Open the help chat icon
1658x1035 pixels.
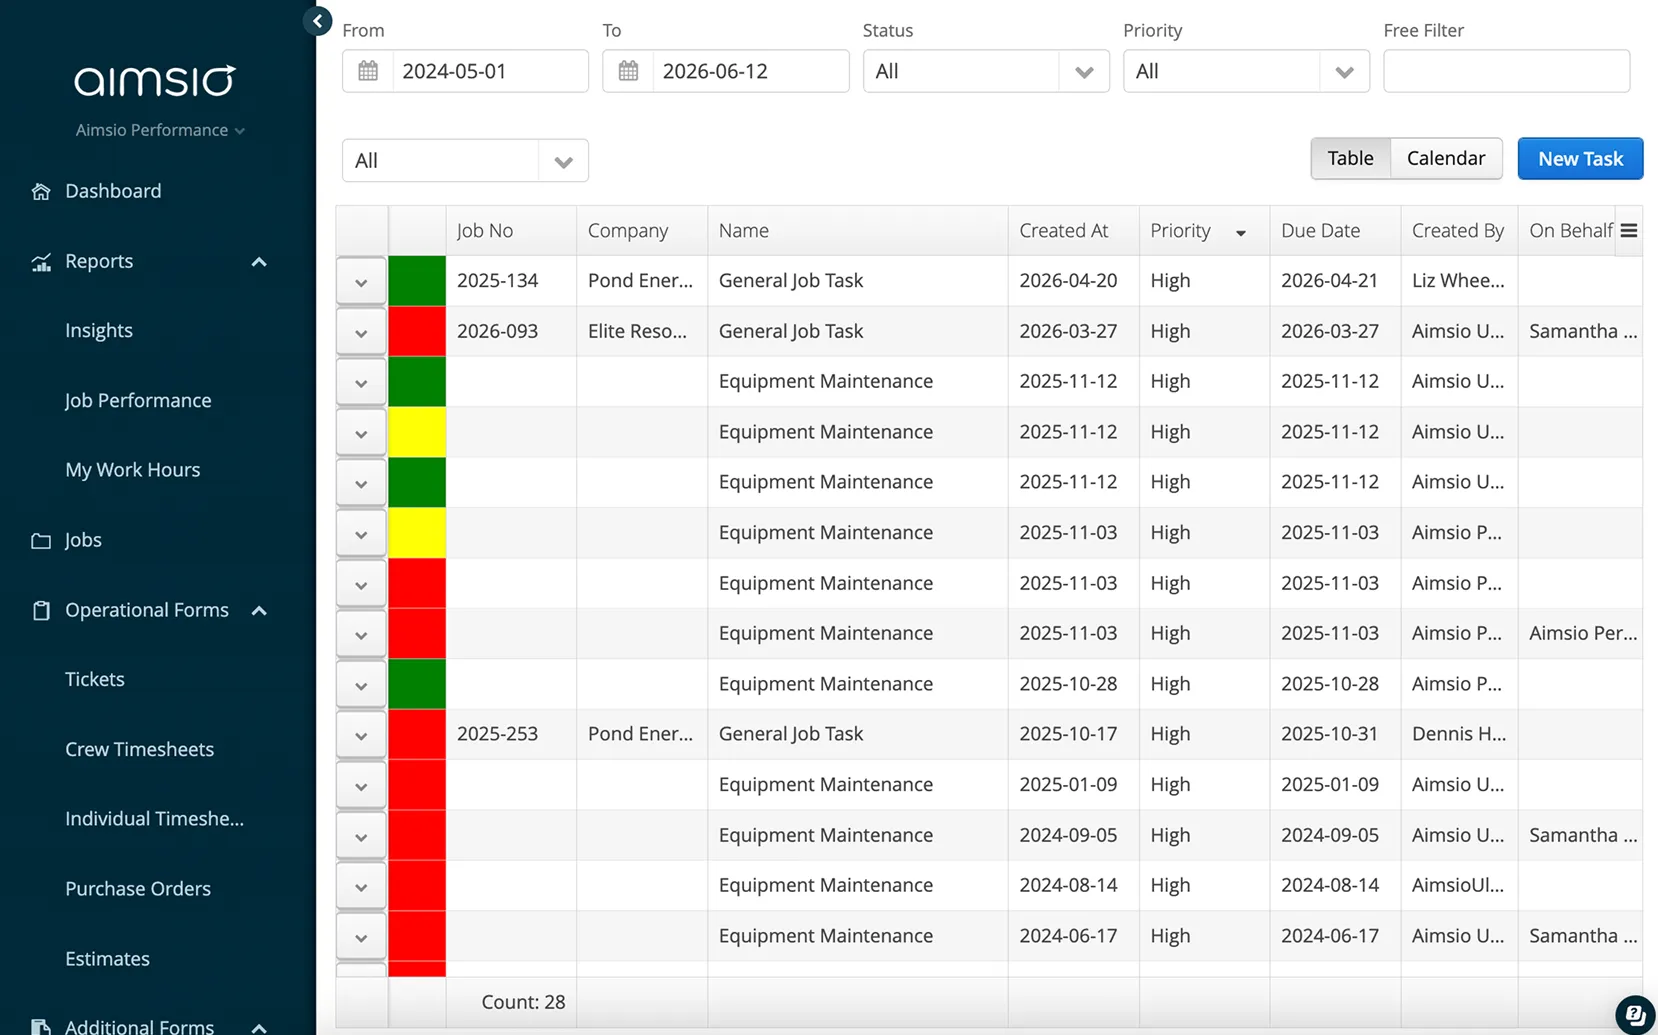(x=1635, y=1014)
